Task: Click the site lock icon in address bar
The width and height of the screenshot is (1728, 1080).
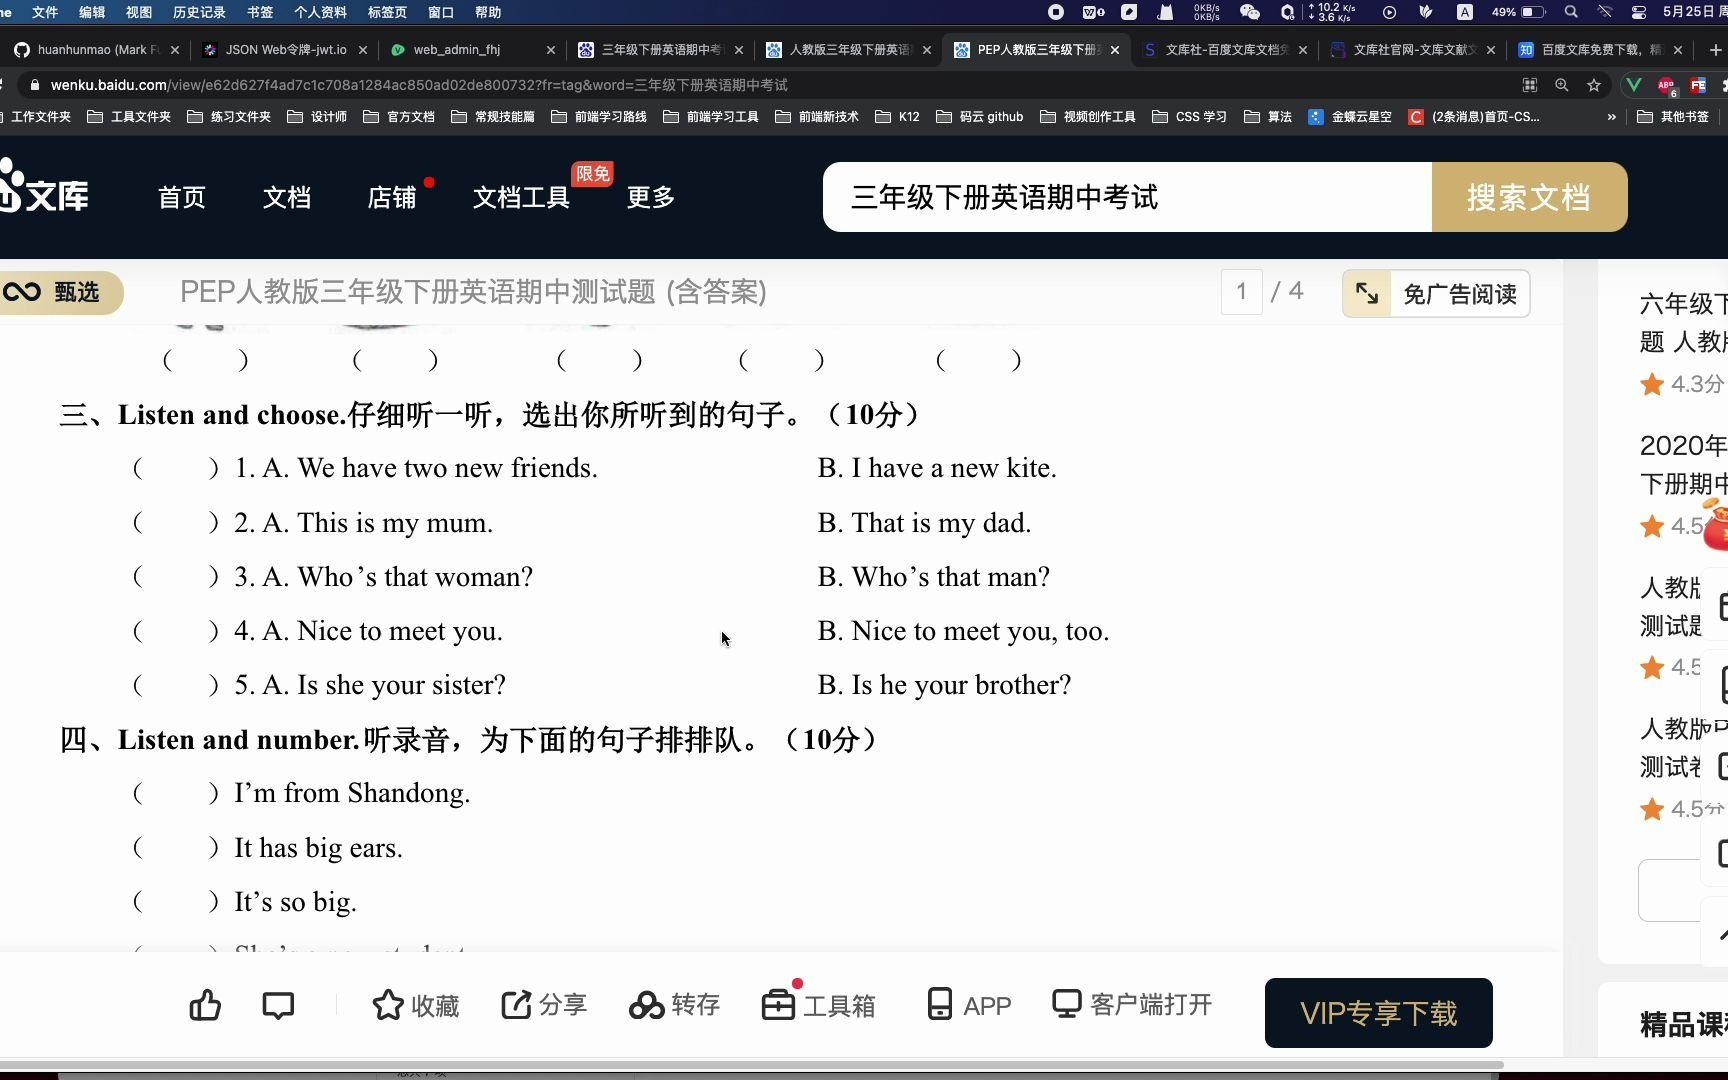Action: tap(34, 85)
